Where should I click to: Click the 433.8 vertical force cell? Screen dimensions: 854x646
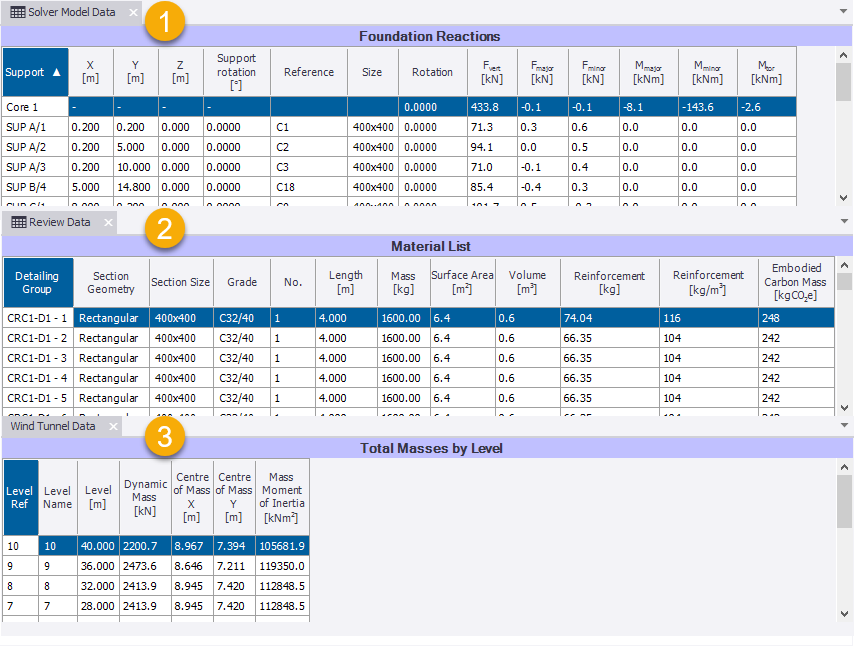(x=492, y=107)
